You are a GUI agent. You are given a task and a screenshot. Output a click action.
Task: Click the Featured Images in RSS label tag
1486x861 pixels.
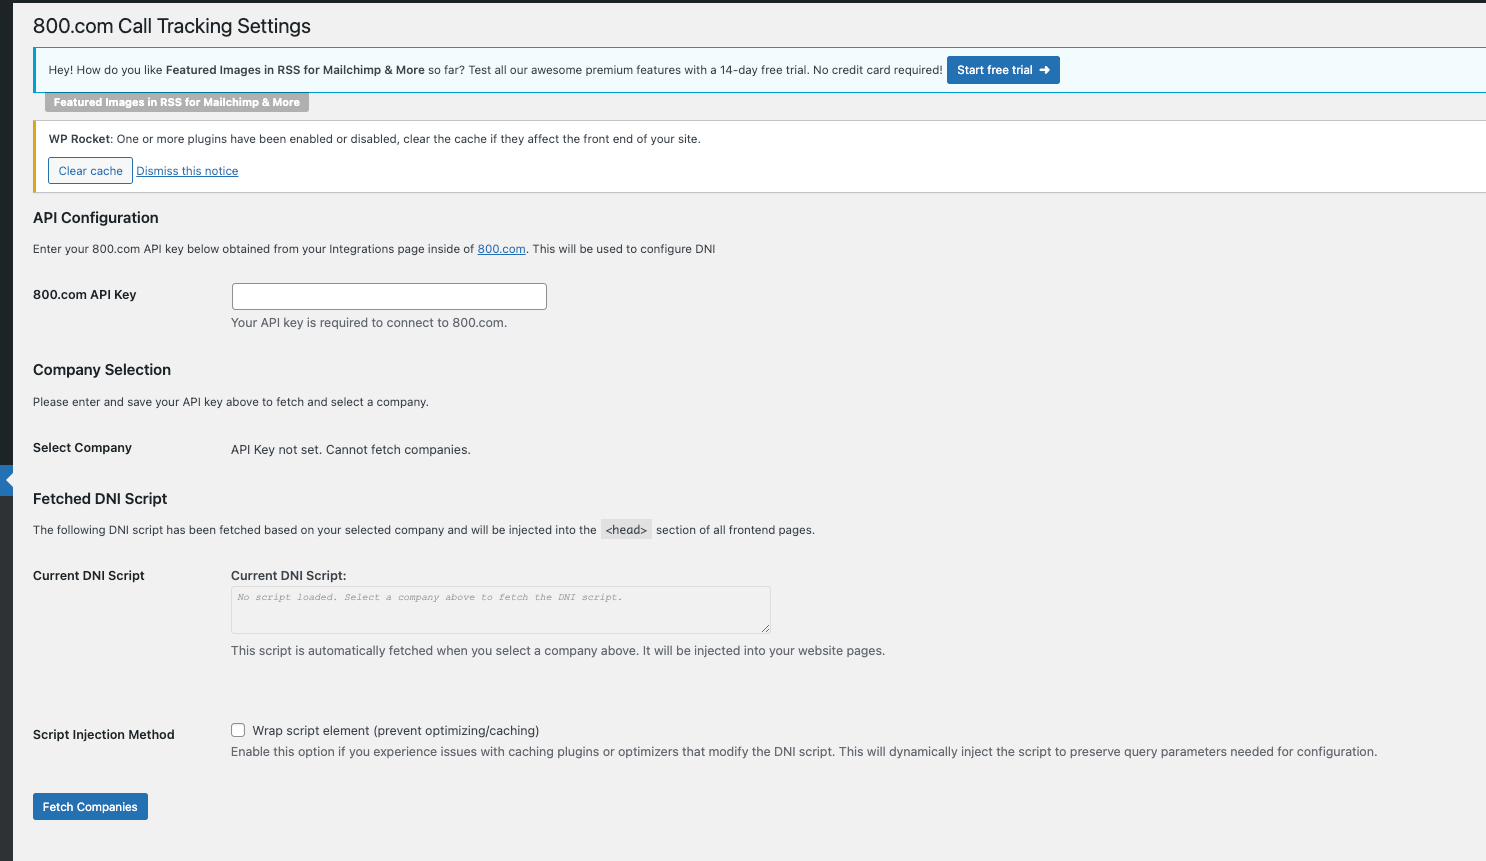pos(177,102)
